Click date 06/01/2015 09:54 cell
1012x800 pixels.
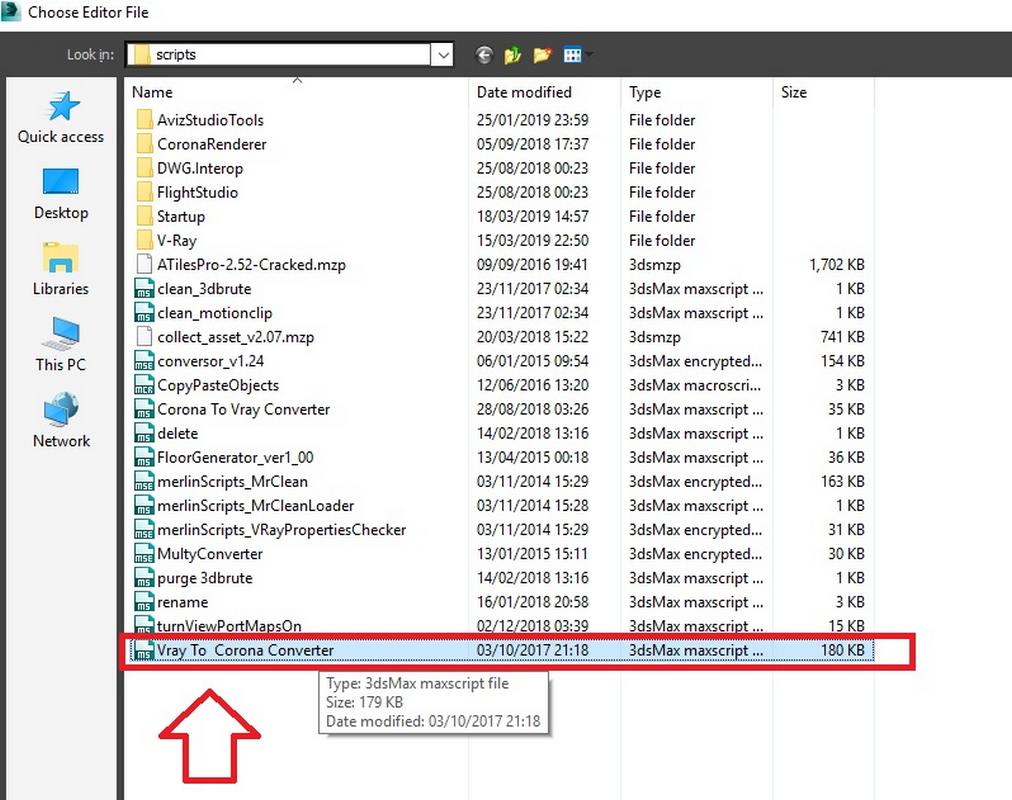[x=532, y=361]
